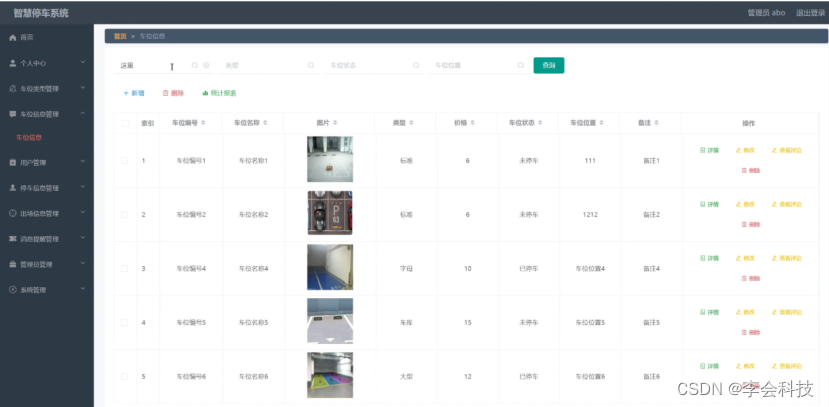Go to 首页 via the breadcrumb
829x407 pixels.
pyautogui.click(x=120, y=36)
